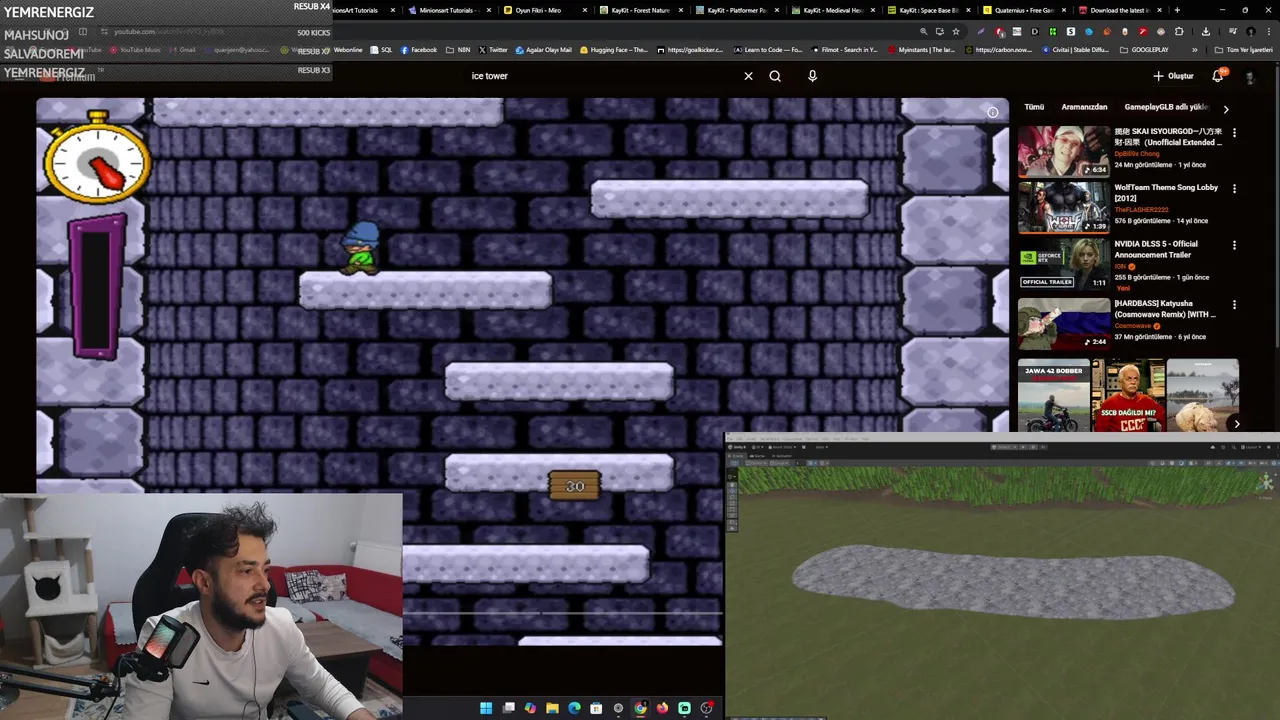The image size is (1280, 720).
Task: Expand the bookmarks bar overflow chevron
Action: pyautogui.click(x=1195, y=50)
